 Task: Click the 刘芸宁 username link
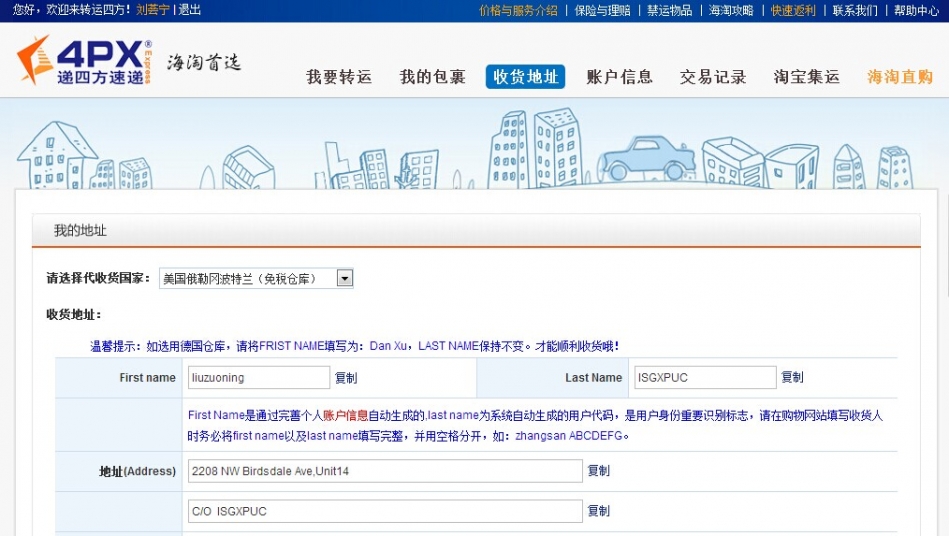[153, 10]
